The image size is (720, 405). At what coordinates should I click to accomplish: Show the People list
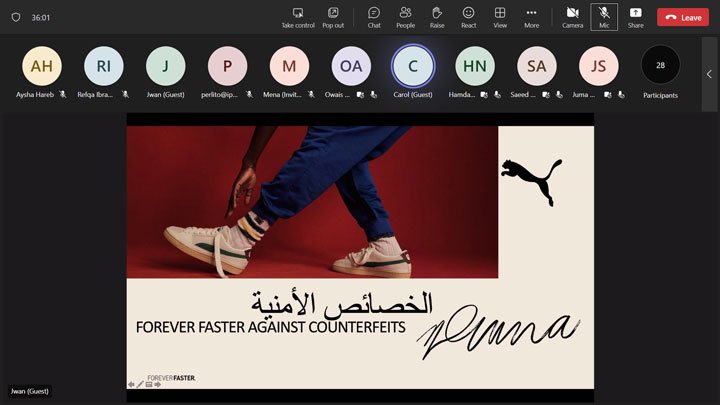405,17
